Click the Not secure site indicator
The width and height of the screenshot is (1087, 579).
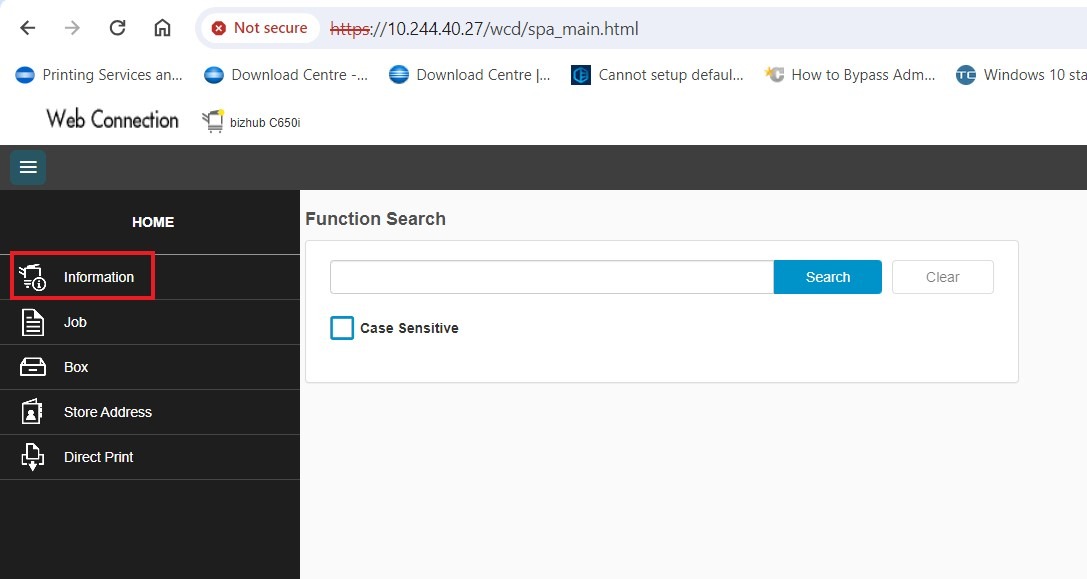pyautogui.click(x=260, y=28)
